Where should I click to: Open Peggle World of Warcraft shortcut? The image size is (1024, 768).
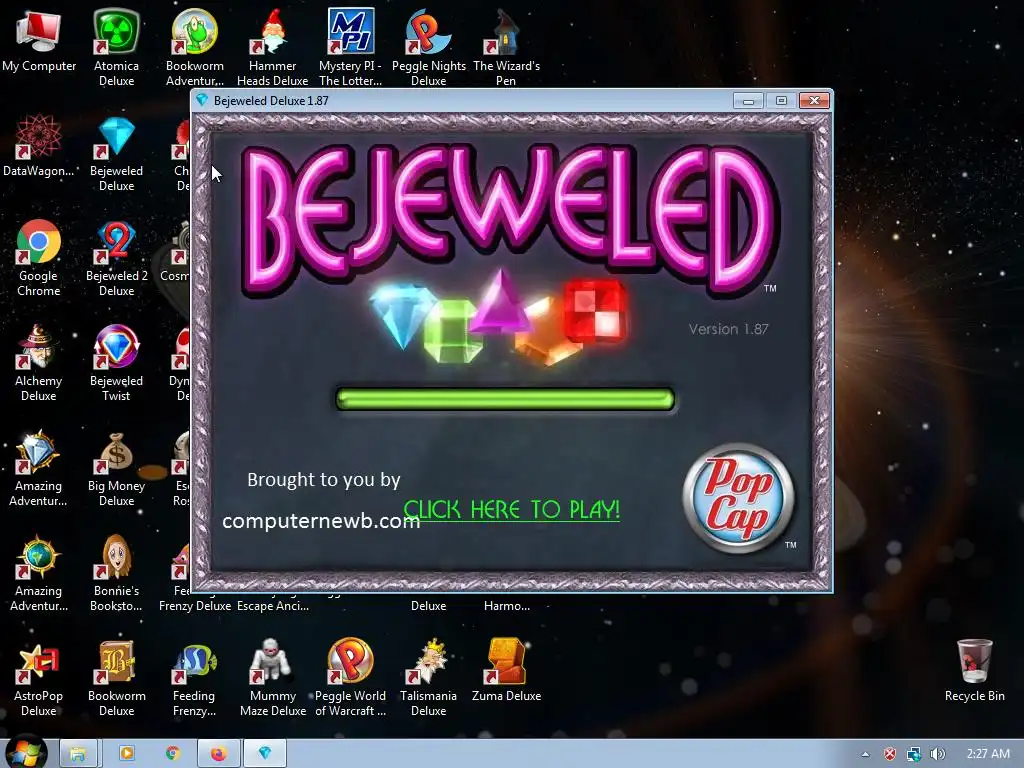(351, 679)
